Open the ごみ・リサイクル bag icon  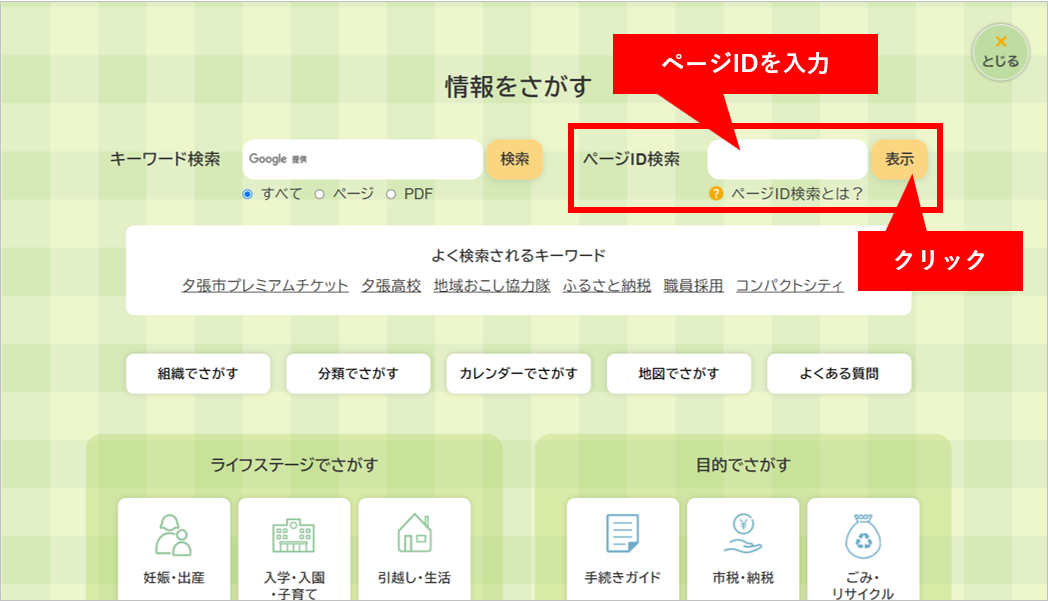(x=862, y=535)
